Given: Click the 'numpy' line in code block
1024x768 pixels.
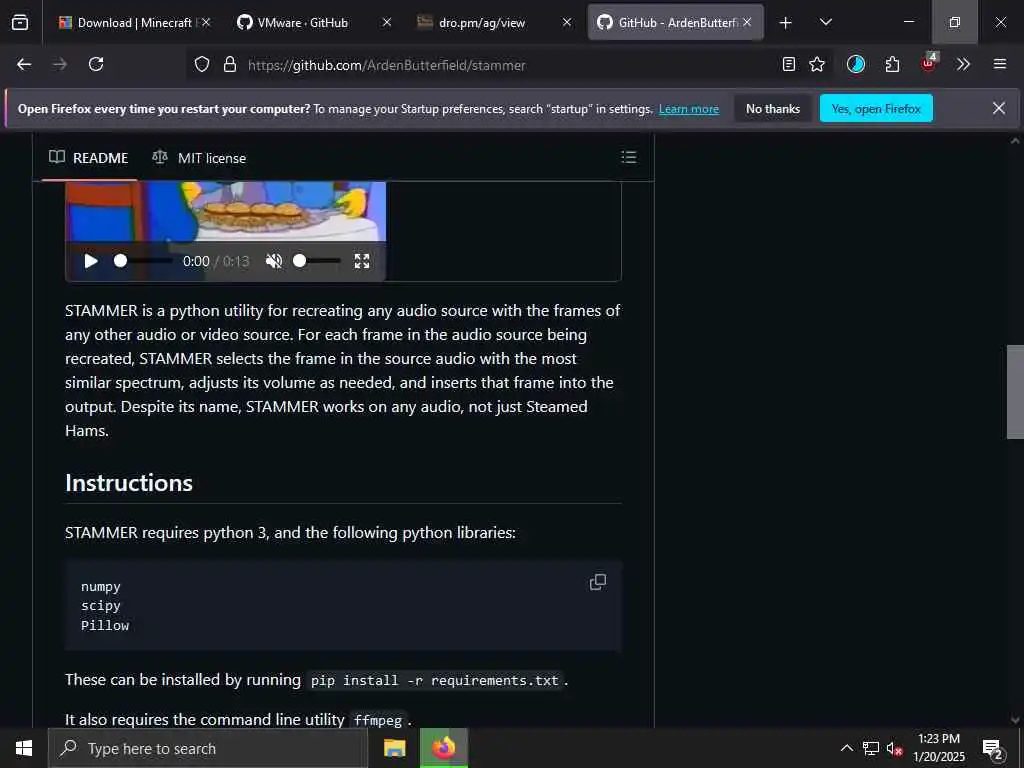Looking at the screenshot, I should [x=101, y=586].
